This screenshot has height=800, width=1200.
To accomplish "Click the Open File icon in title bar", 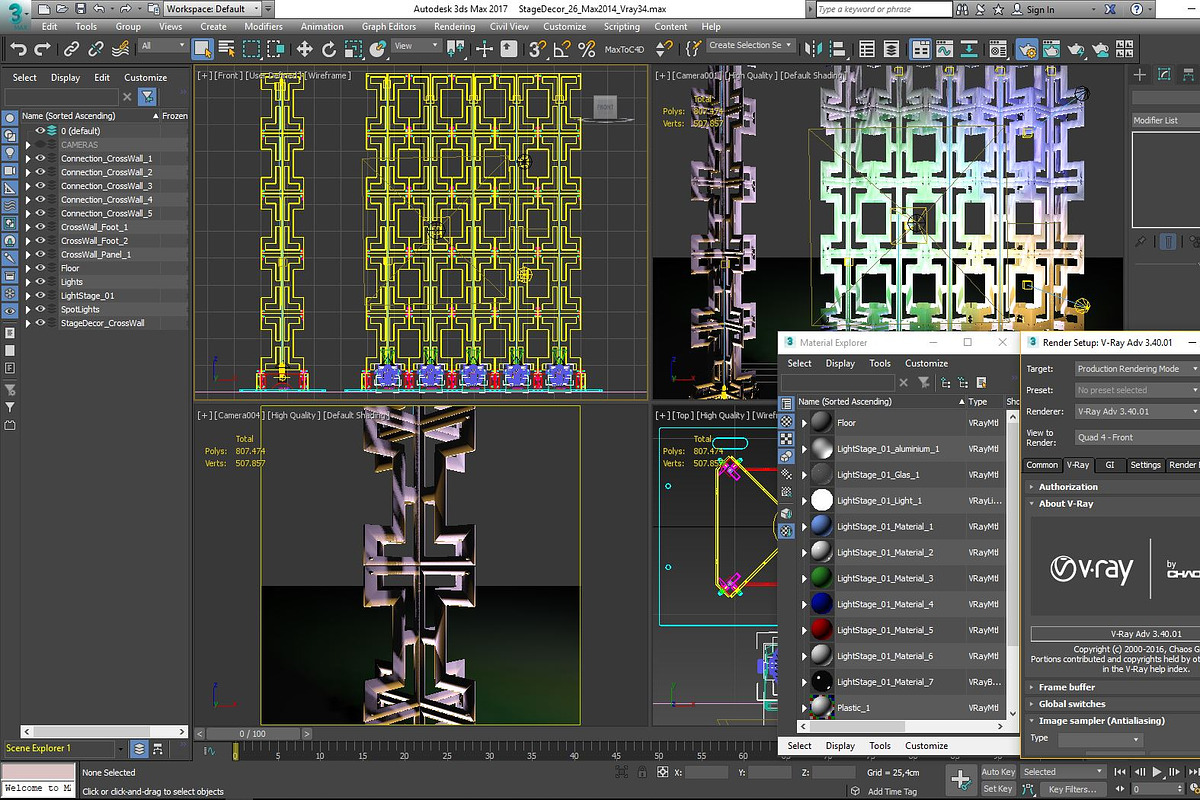I will pos(61,9).
